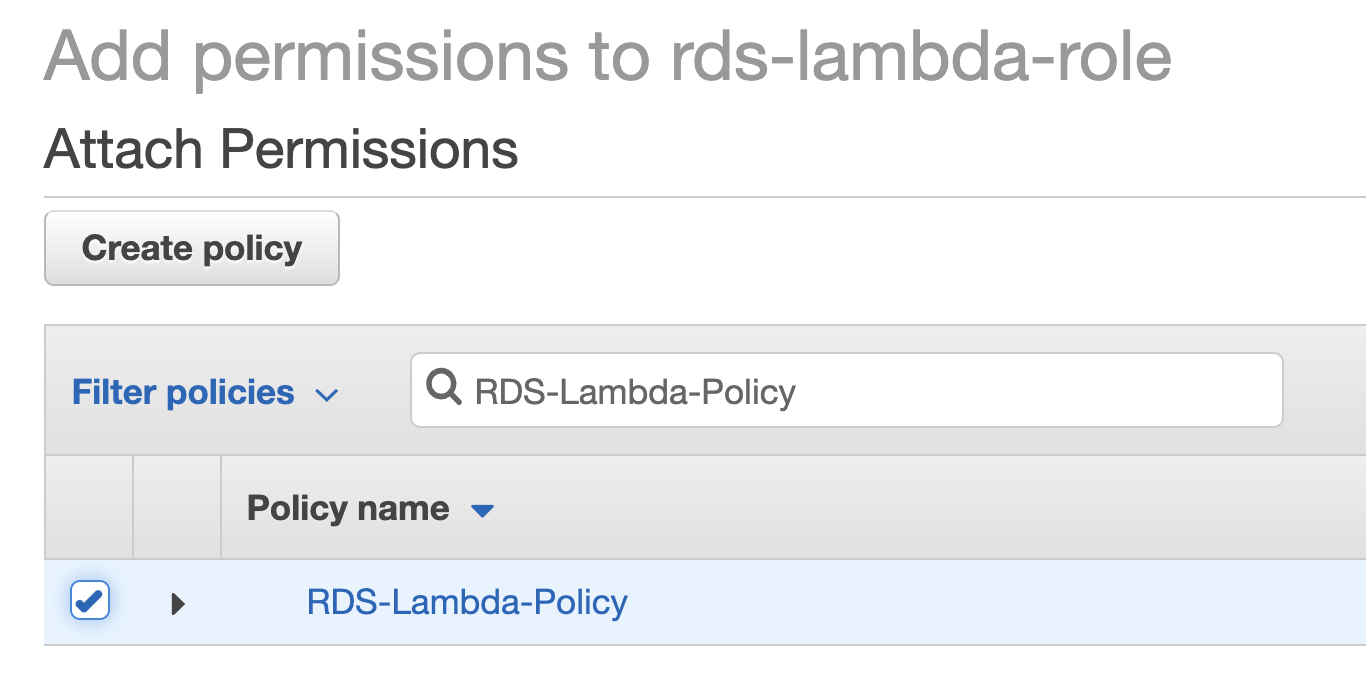Click the magnifying glass search icon
This screenshot has width=1366, height=694.
click(443, 387)
